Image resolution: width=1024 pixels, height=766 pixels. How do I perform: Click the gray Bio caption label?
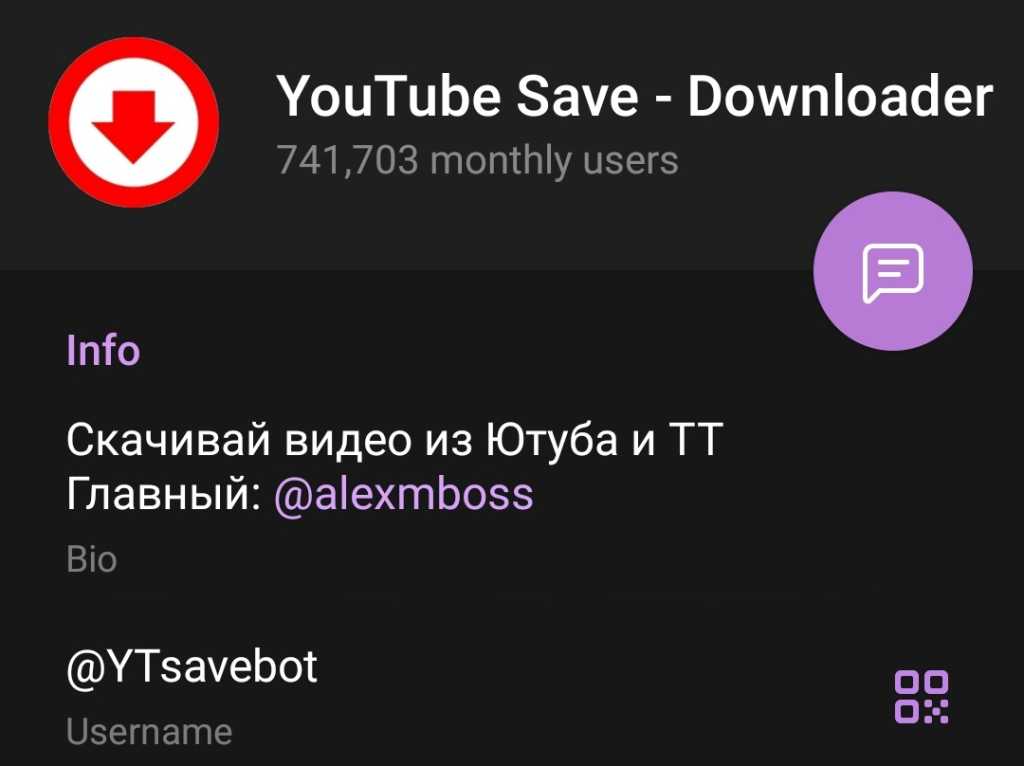(91, 560)
